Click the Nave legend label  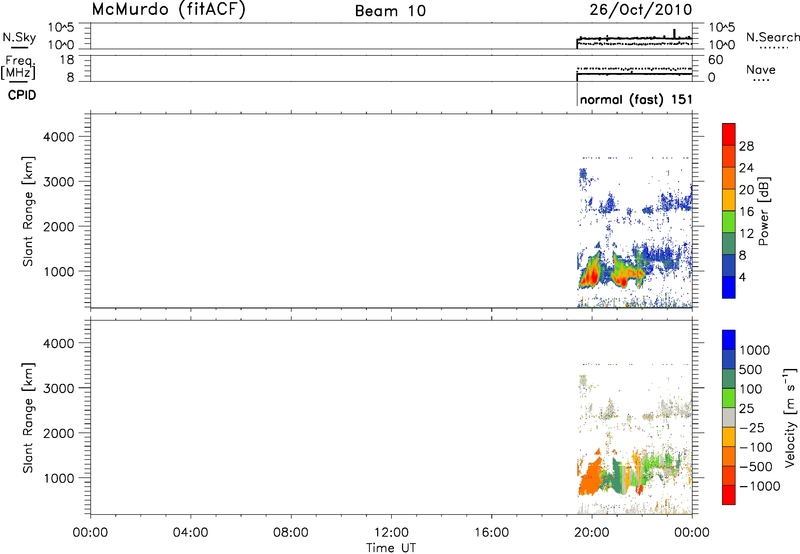[761, 69]
